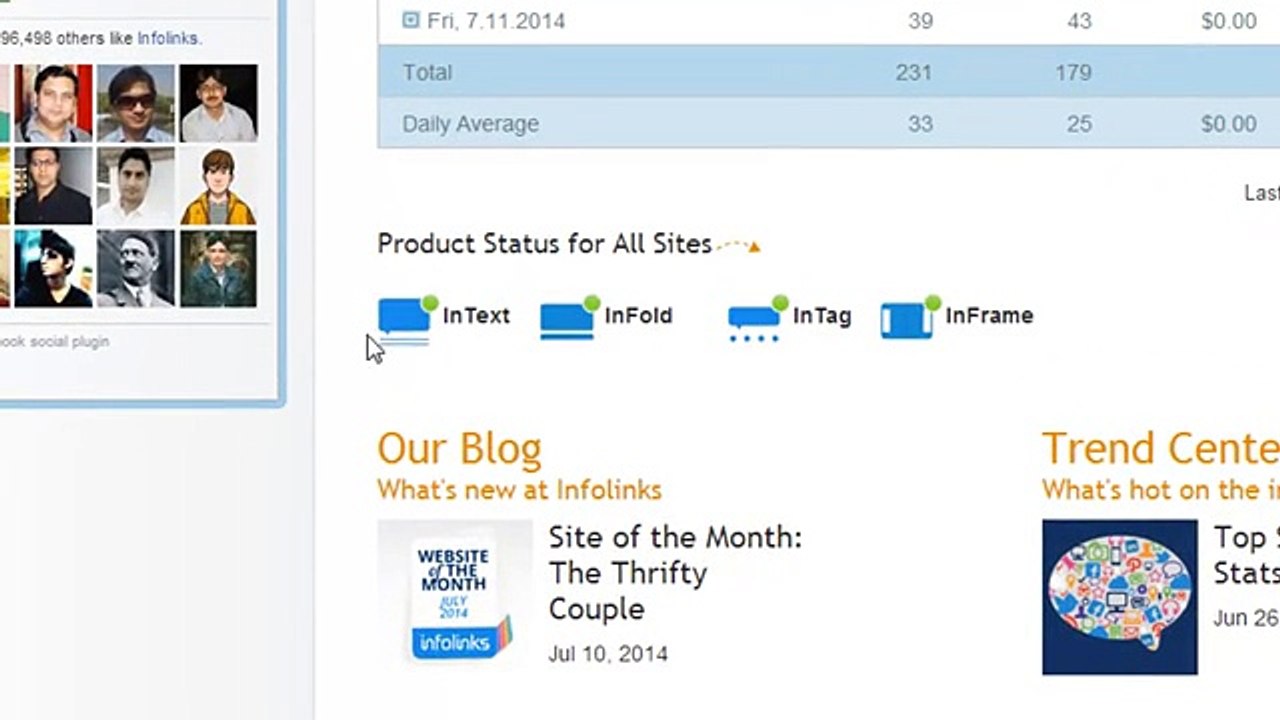
Task: Click the Trend Center heading
Action: coord(1160,449)
